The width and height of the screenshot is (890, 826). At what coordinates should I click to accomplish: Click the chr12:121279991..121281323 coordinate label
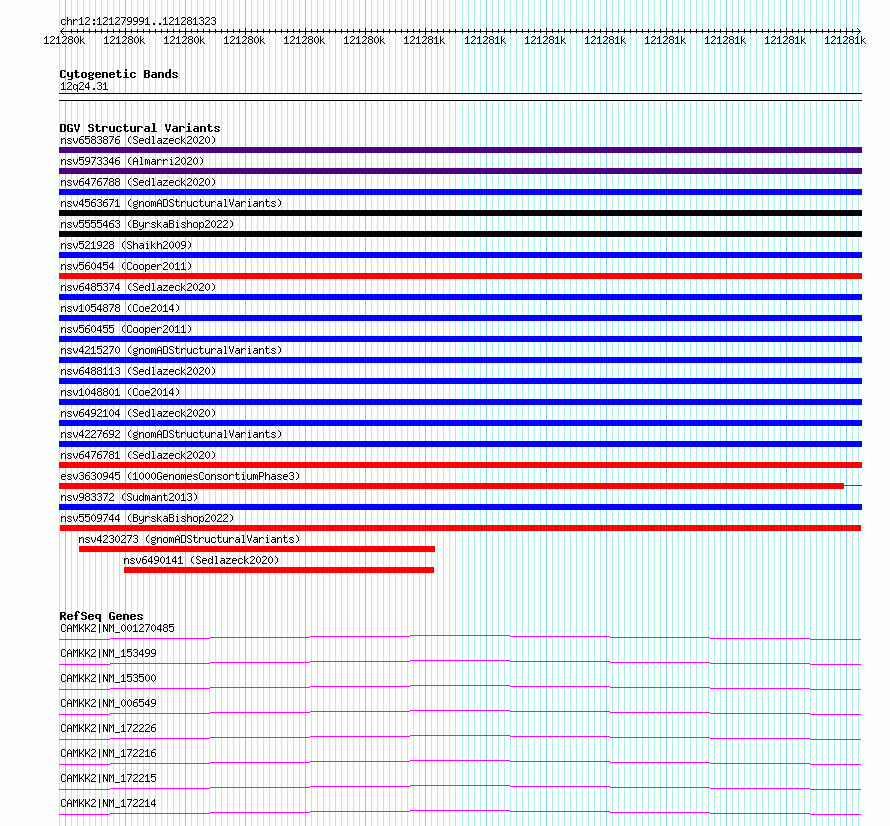pyautogui.click(x=138, y=21)
